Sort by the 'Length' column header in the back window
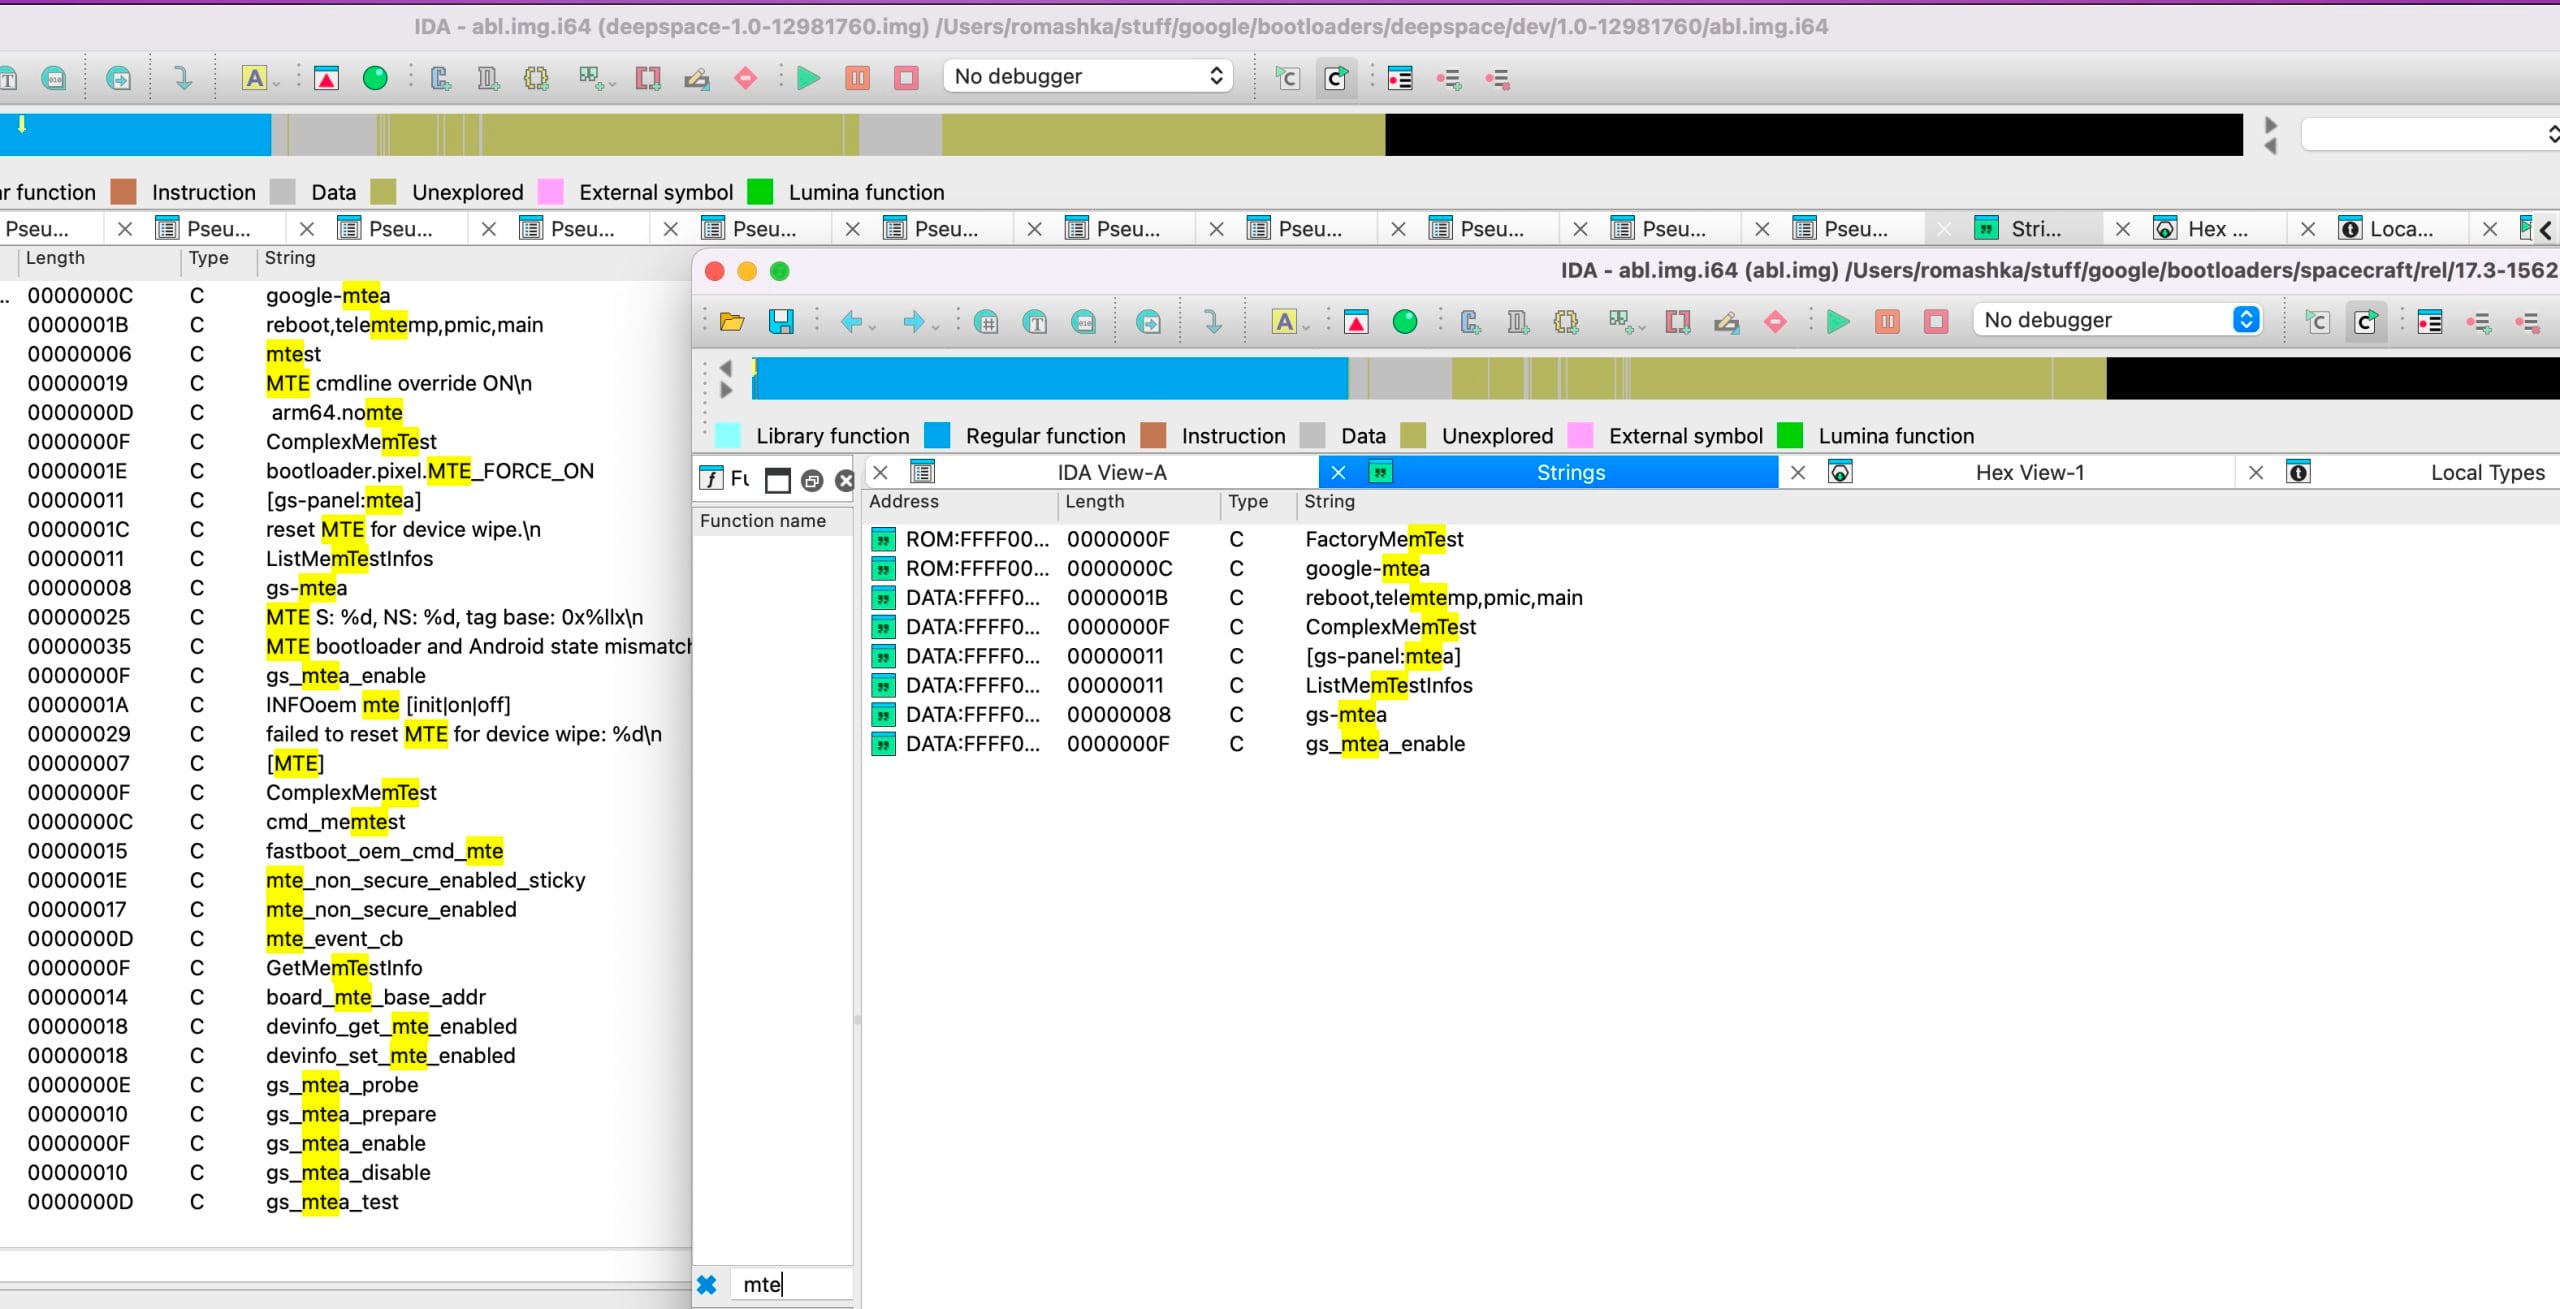 [x=98, y=258]
